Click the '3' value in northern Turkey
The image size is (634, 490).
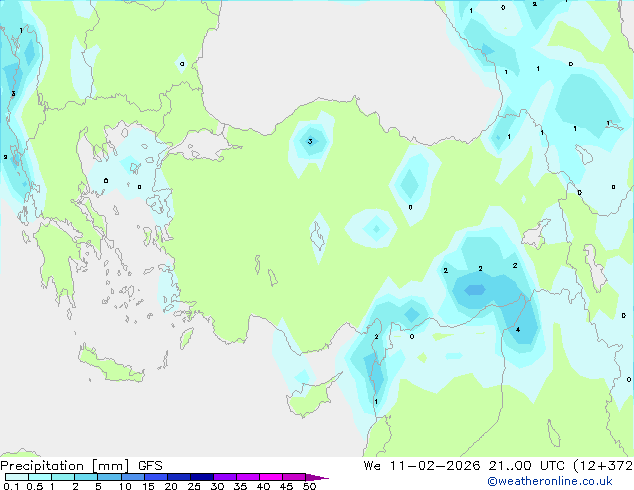point(310,141)
